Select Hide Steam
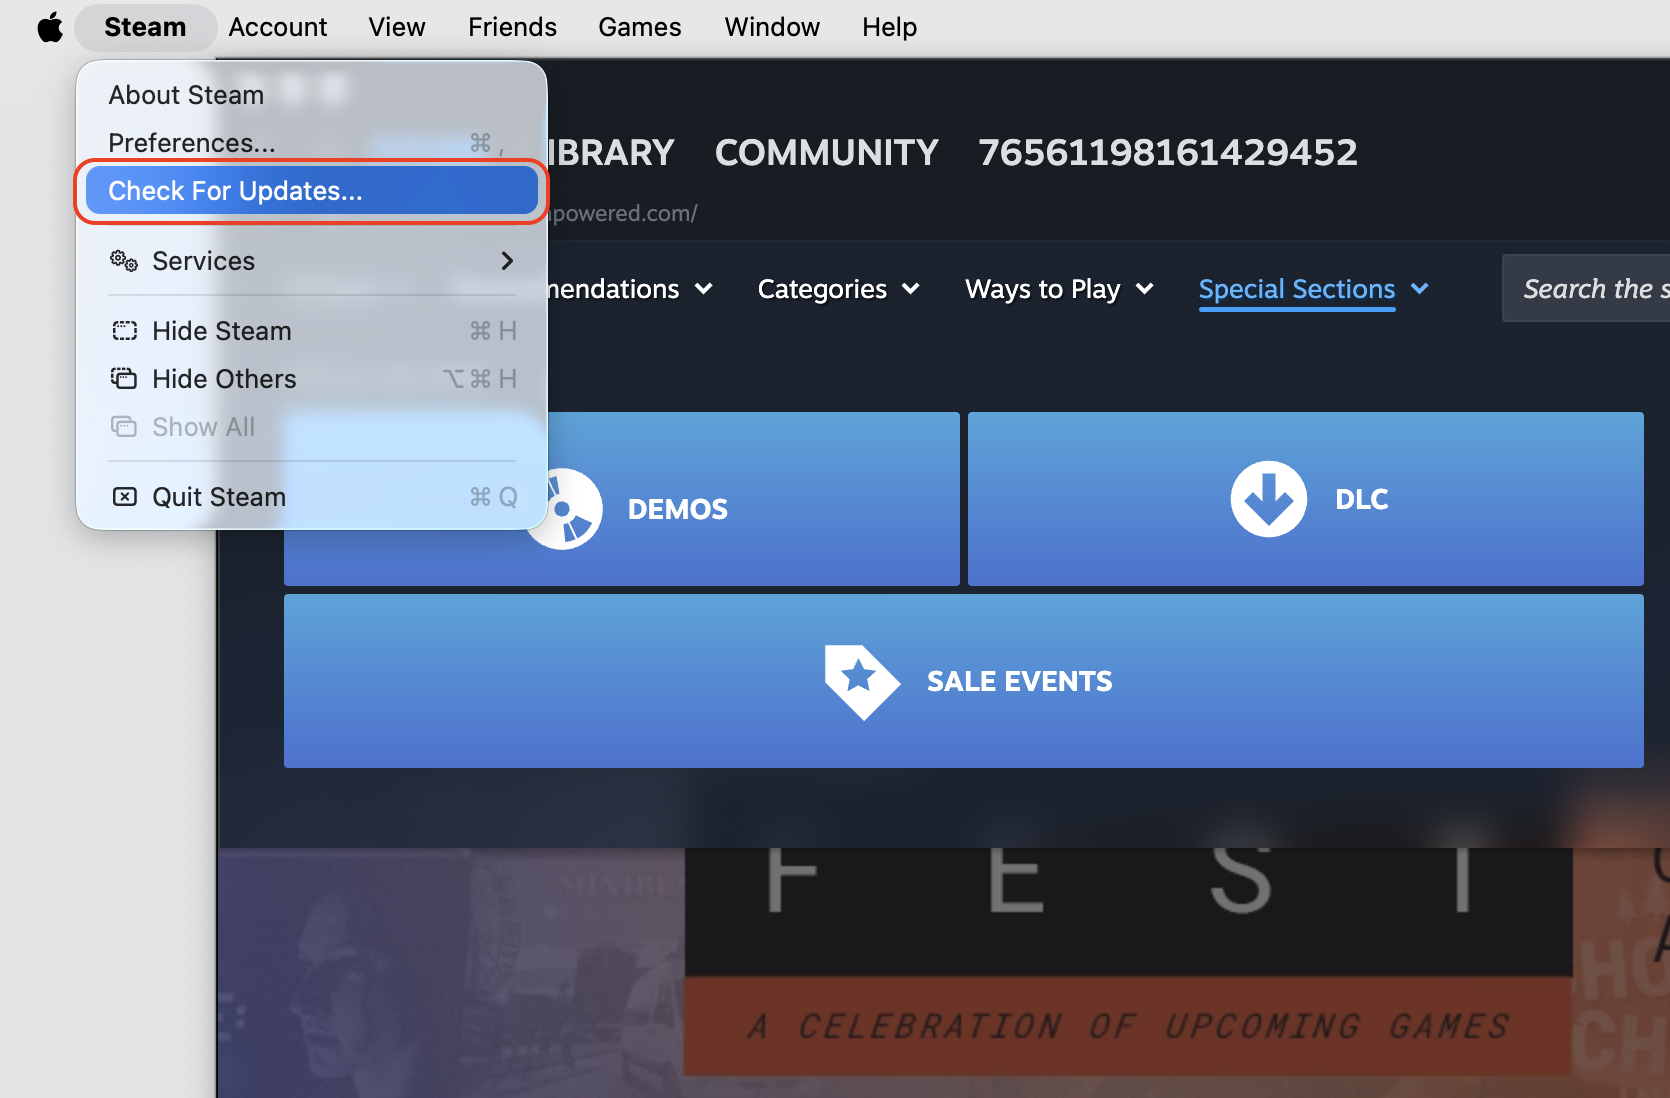 tap(312, 331)
